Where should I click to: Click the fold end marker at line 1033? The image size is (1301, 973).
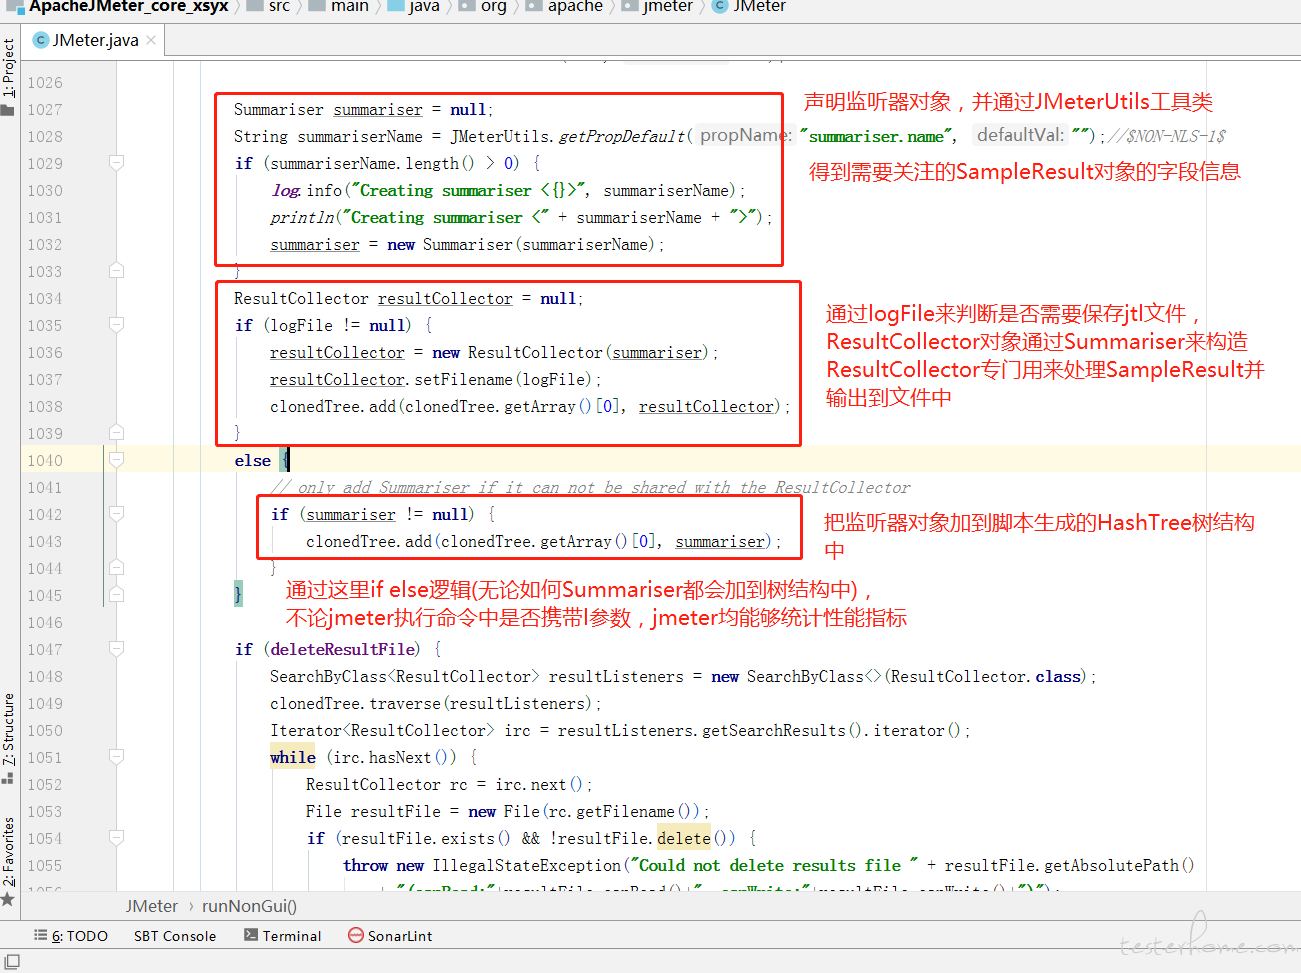(116, 271)
